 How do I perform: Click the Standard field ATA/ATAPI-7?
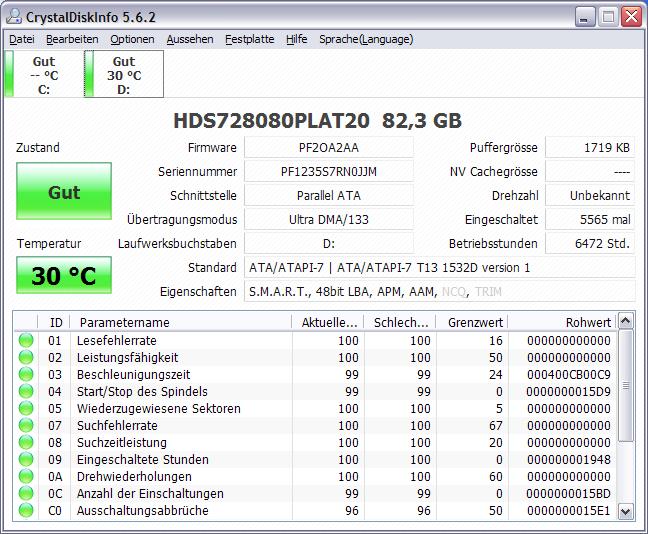tap(440, 267)
